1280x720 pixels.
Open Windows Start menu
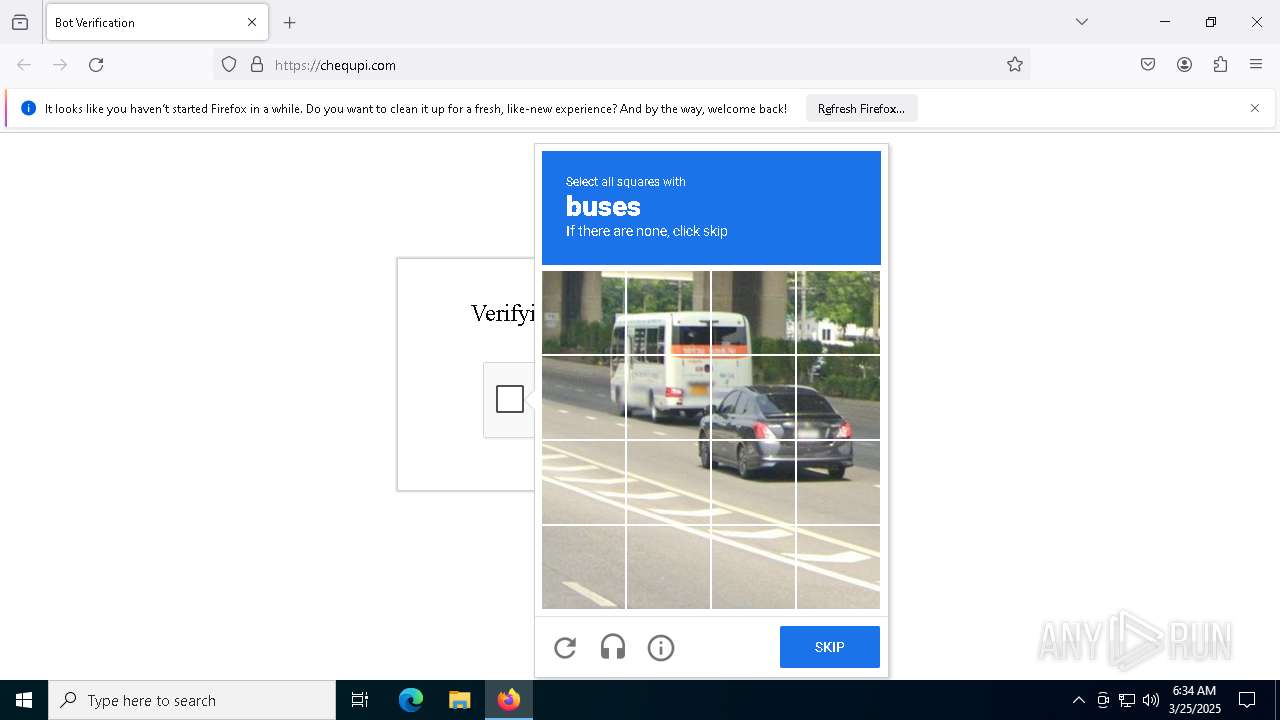coord(24,700)
